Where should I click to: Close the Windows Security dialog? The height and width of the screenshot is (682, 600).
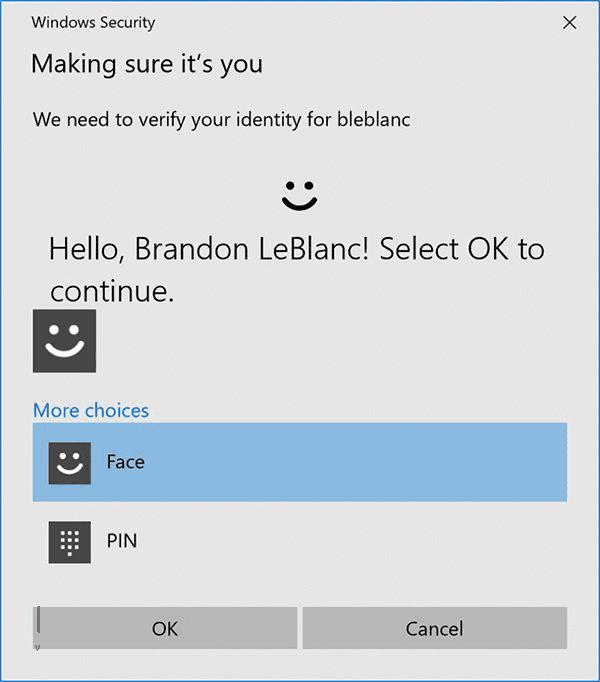coord(570,22)
